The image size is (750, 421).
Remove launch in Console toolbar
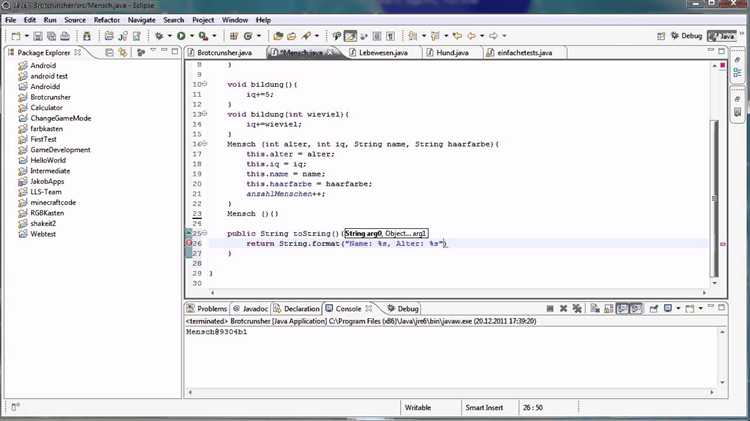pyautogui.click(x=563, y=309)
